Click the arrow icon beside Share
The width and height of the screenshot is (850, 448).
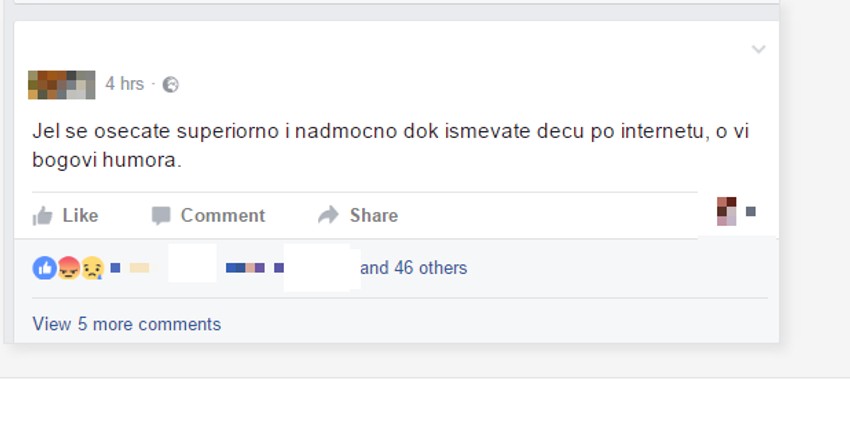pyautogui.click(x=329, y=215)
